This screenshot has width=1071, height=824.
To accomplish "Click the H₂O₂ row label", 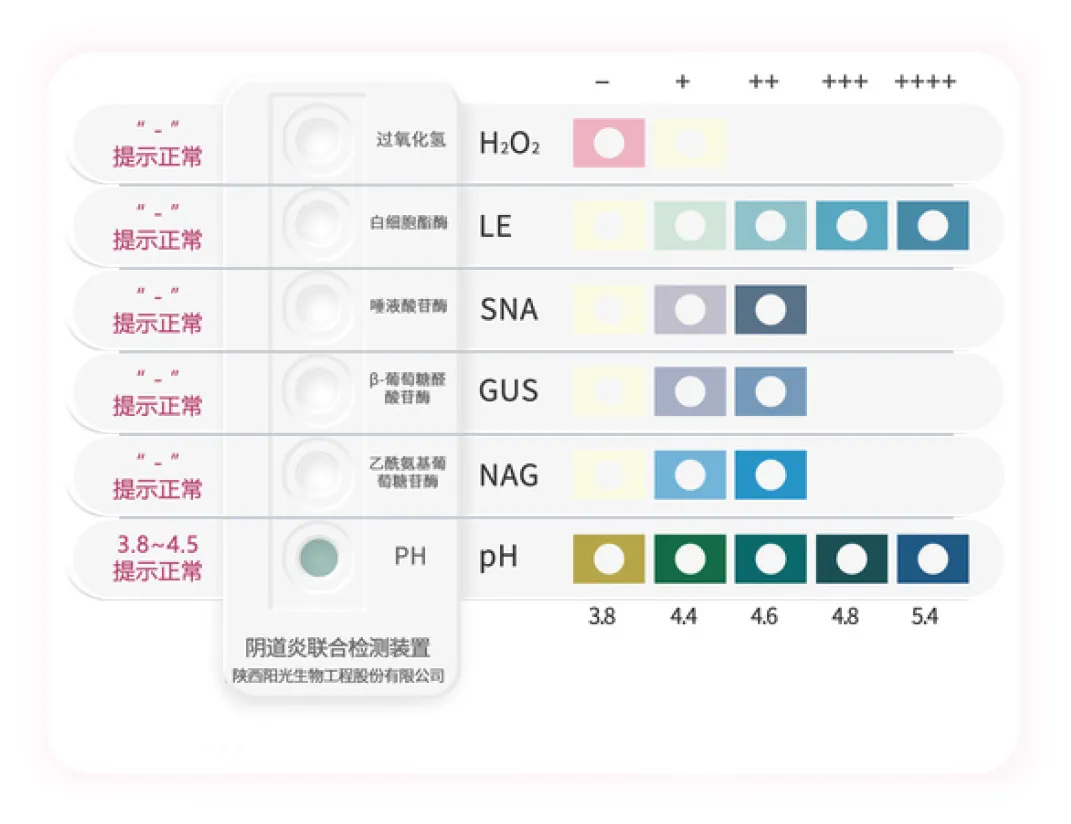I will click(509, 144).
